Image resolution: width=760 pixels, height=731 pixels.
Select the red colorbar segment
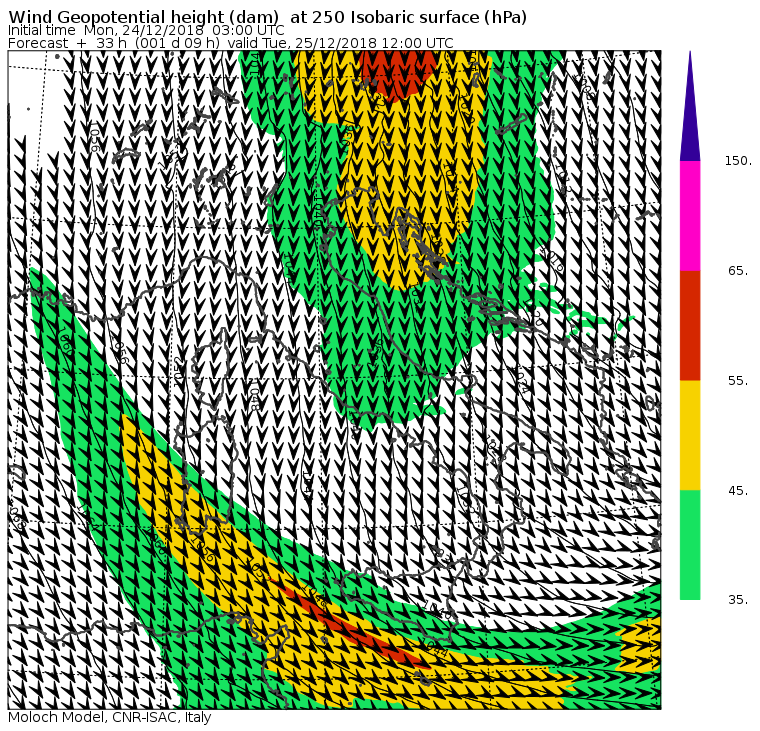(x=690, y=325)
